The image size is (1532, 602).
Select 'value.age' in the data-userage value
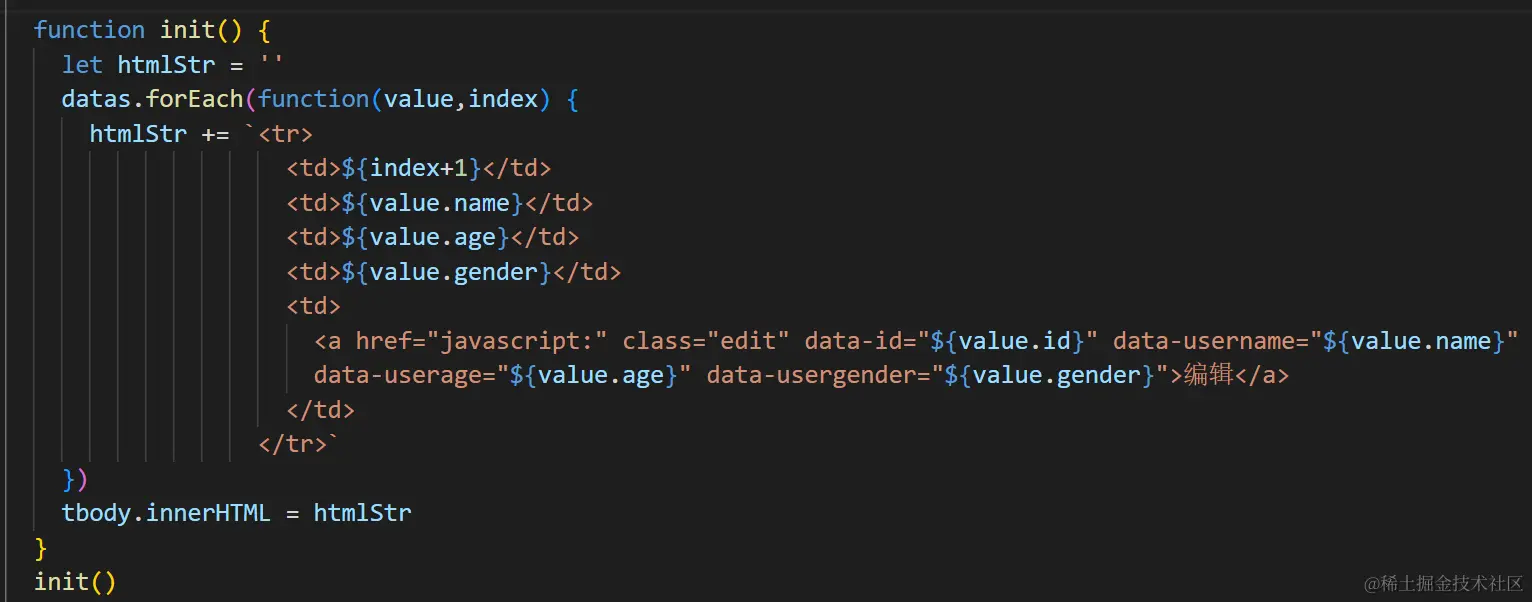(601, 375)
